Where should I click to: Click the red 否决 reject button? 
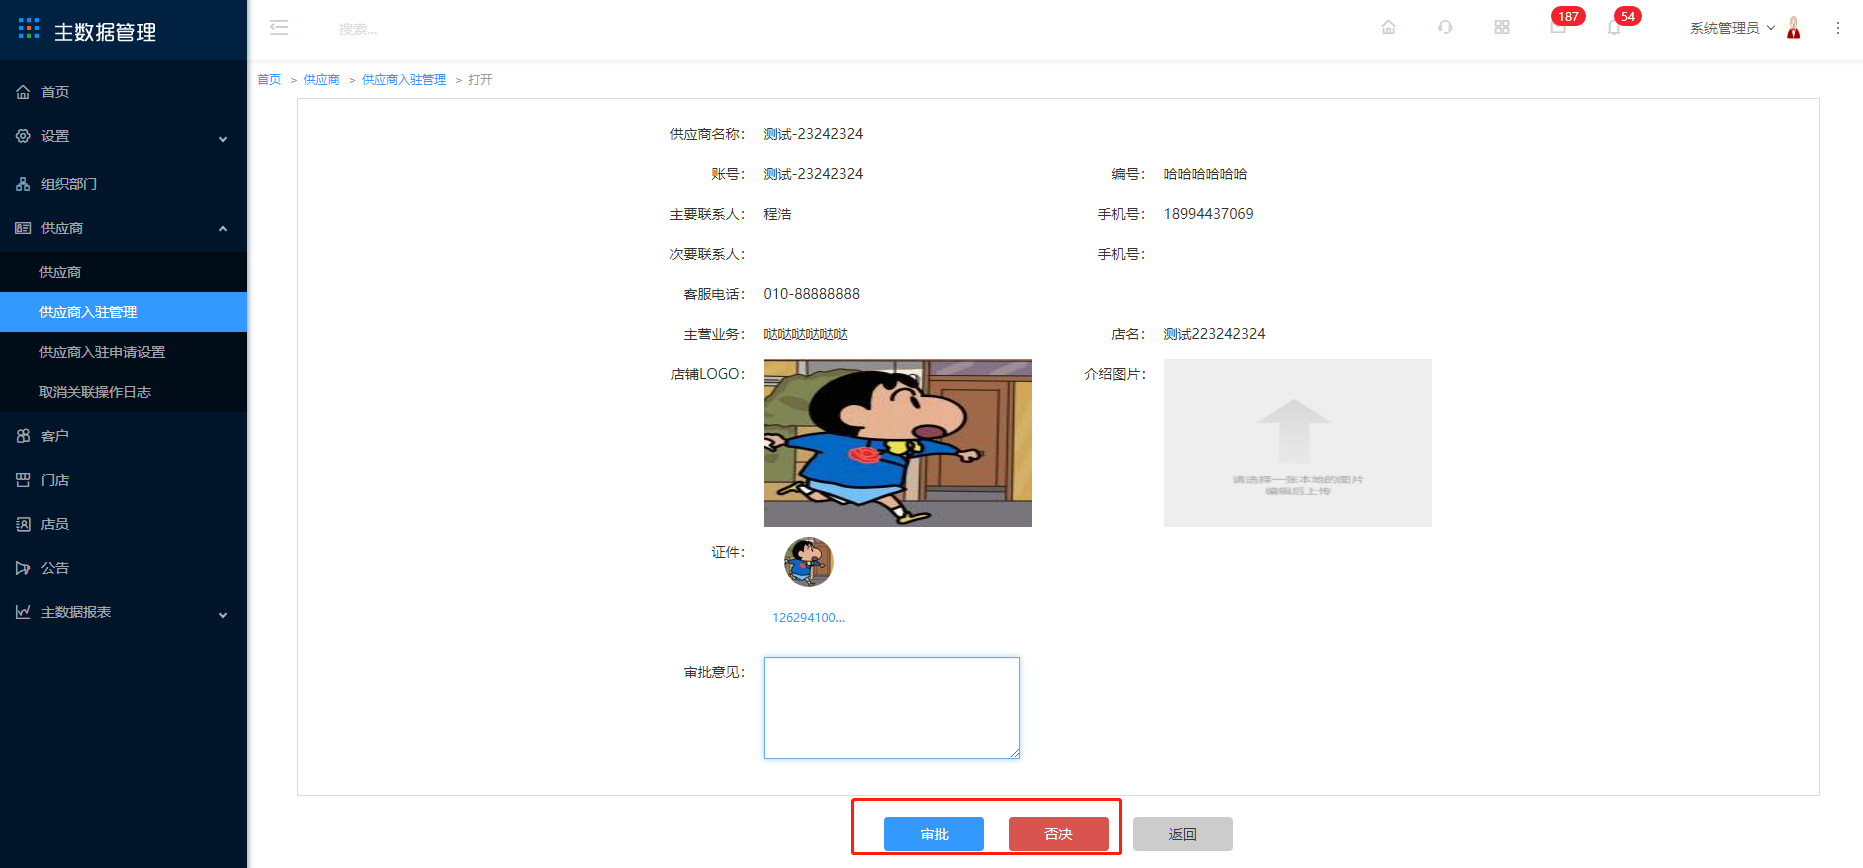tap(1059, 834)
